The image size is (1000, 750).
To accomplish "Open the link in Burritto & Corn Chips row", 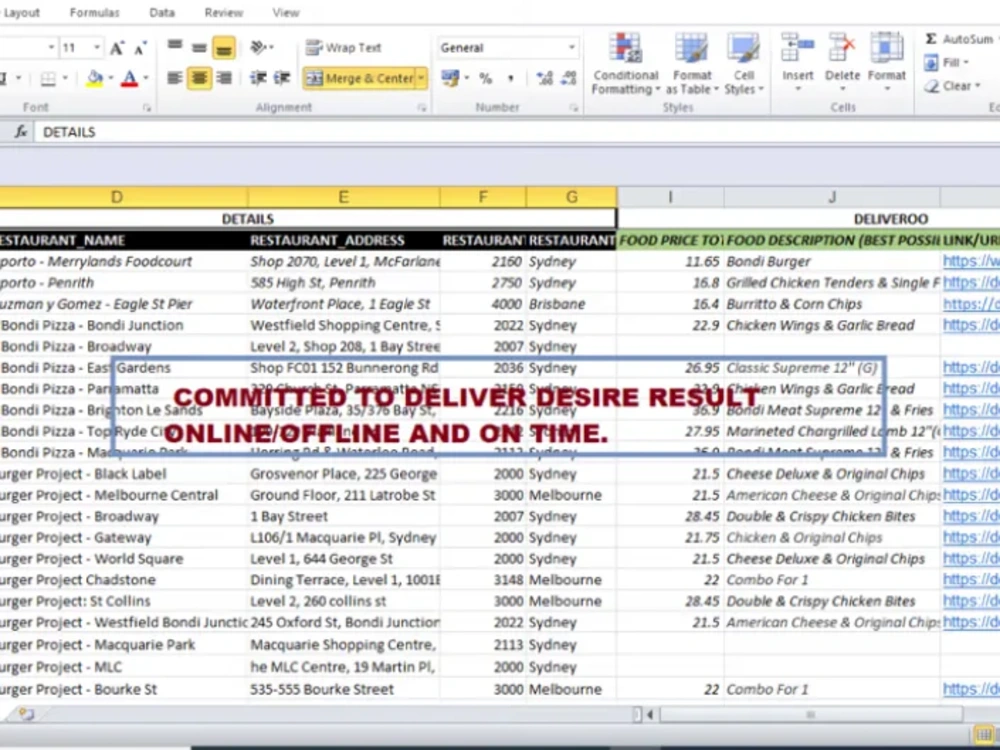I will pos(971,304).
